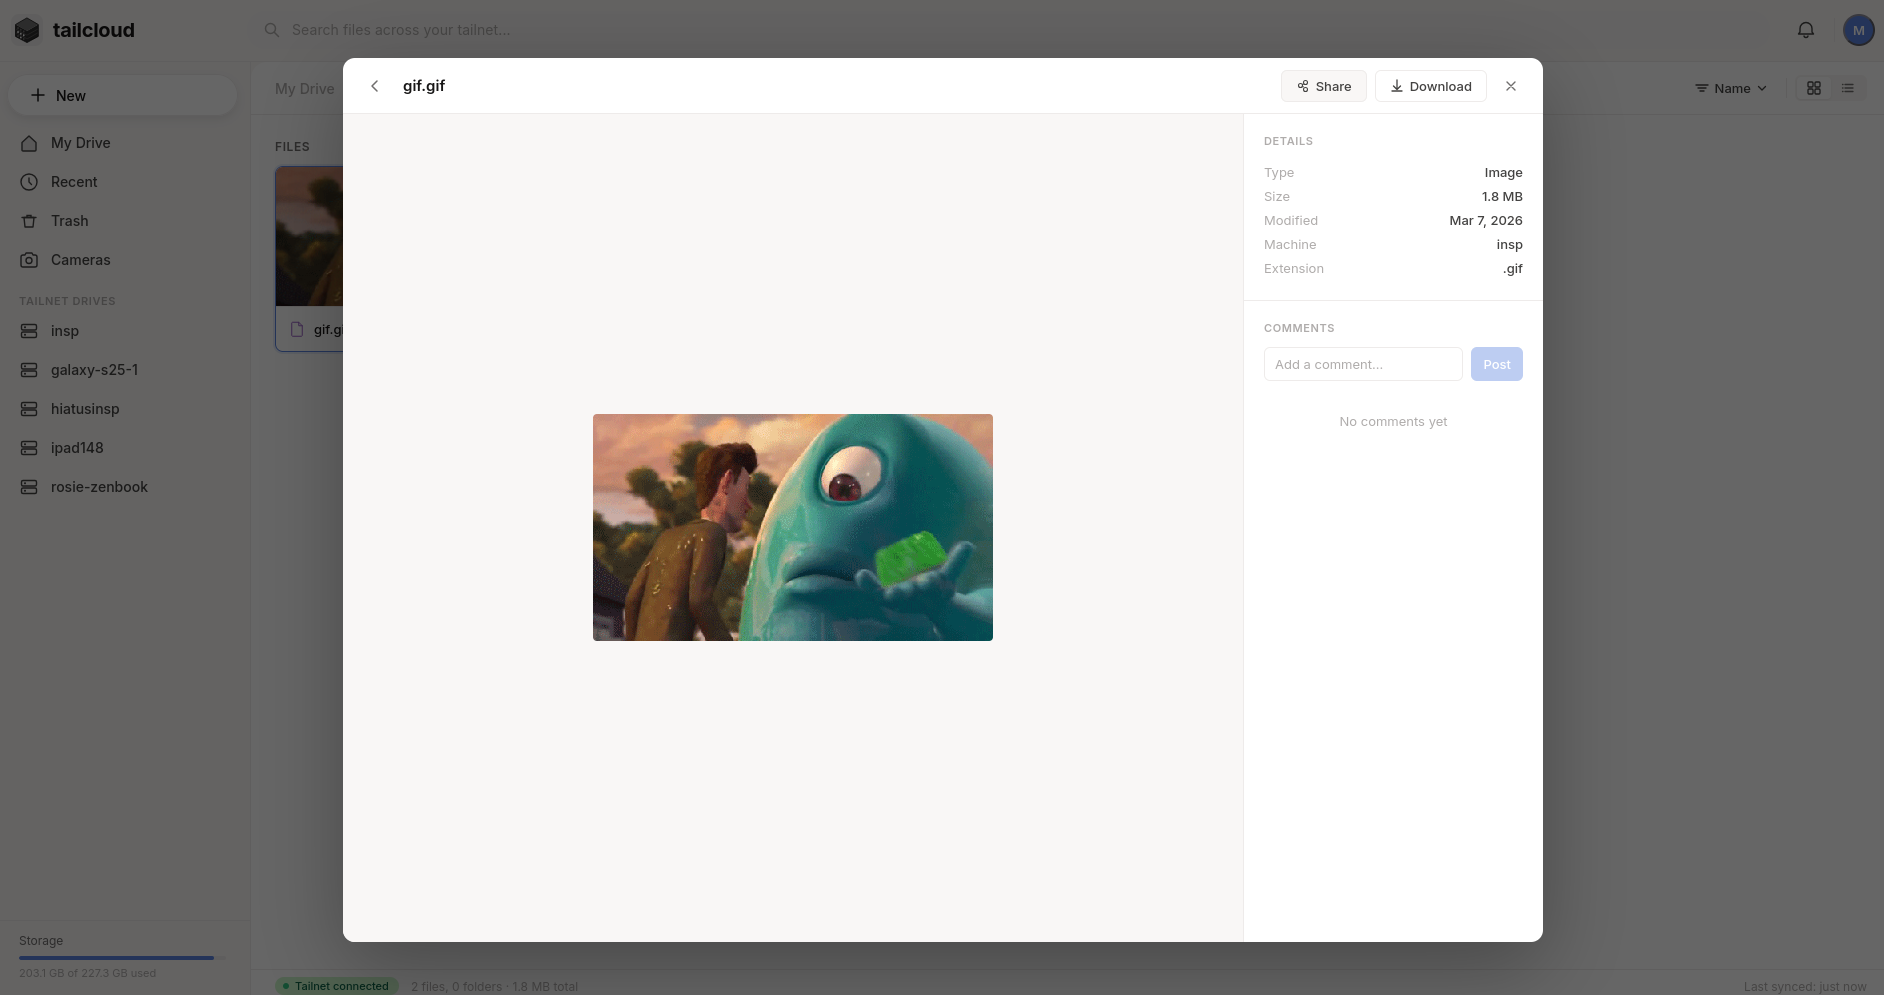
Task: Open My Drive in the sidebar
Action: (125, 143)
